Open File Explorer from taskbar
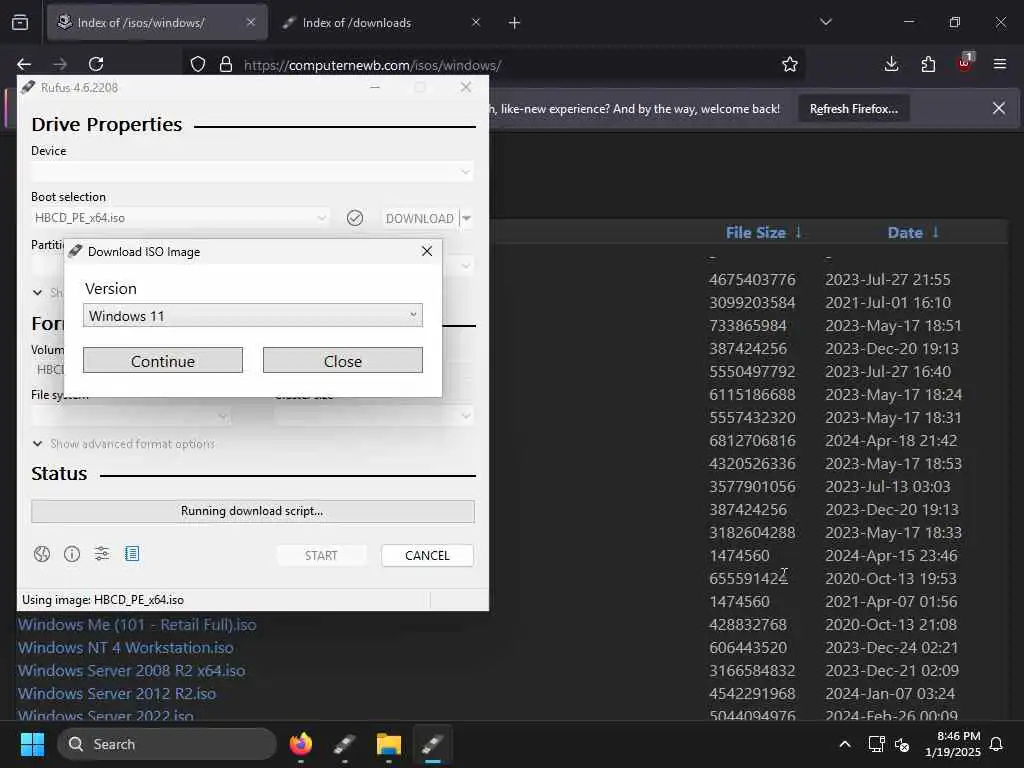The image size is (1024, 768). pos(389,744)
